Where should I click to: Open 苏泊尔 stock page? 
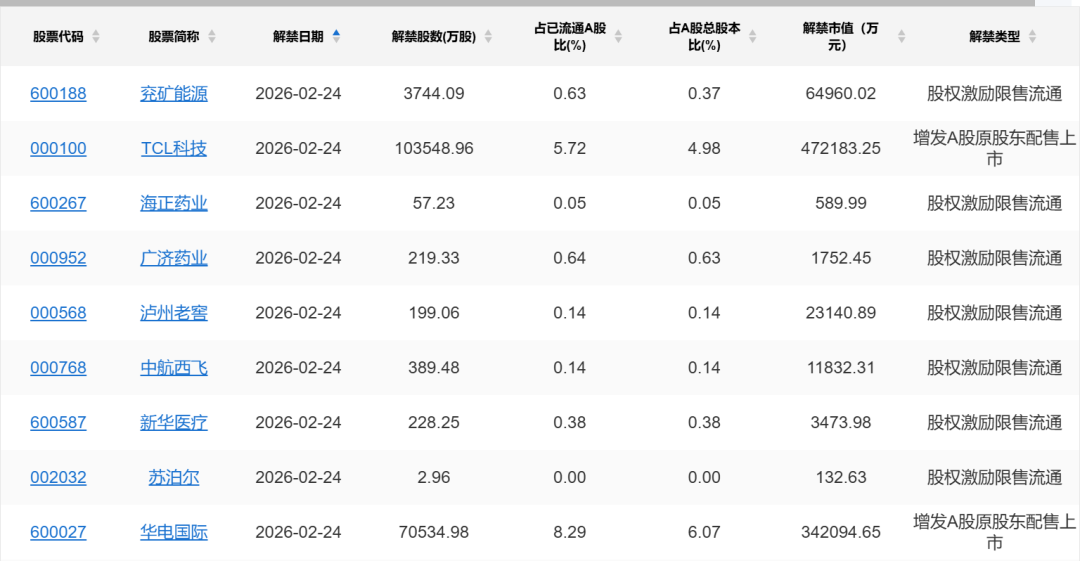click(174, 477)
